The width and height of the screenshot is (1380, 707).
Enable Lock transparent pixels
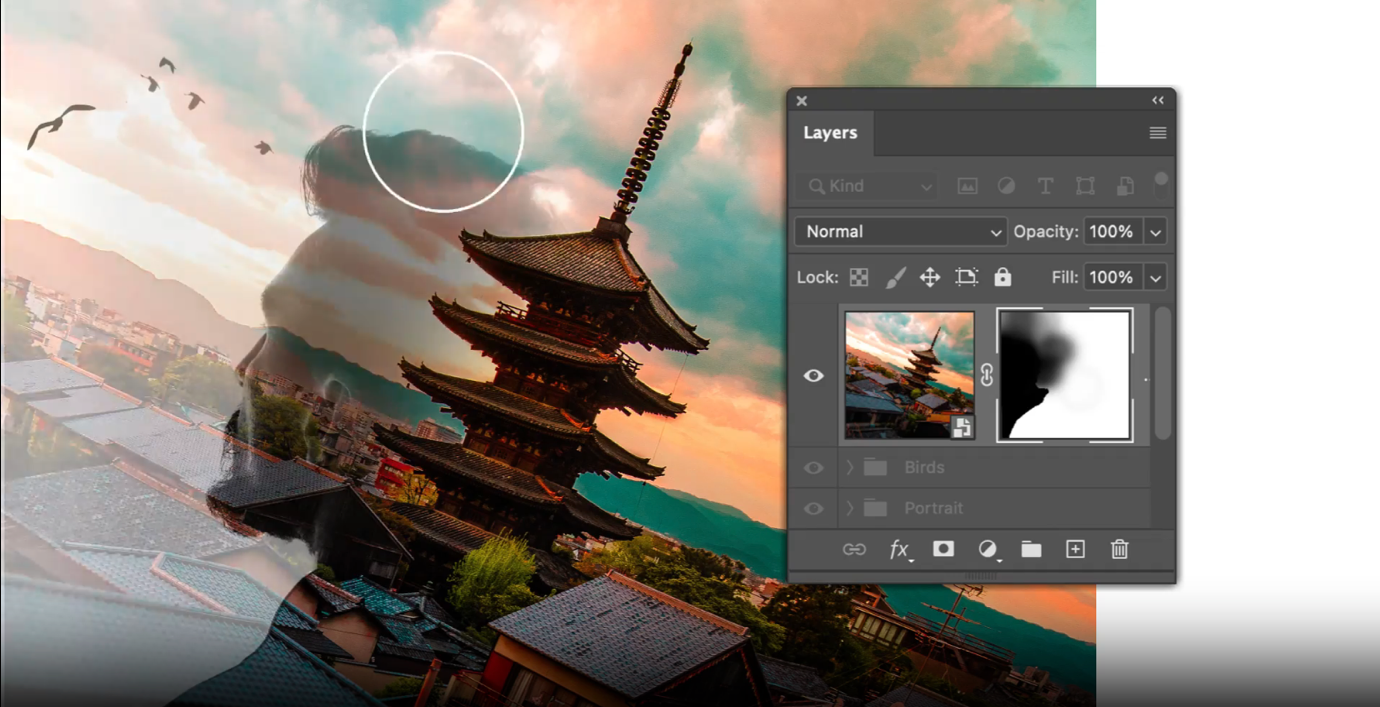[x=858, y=277]
